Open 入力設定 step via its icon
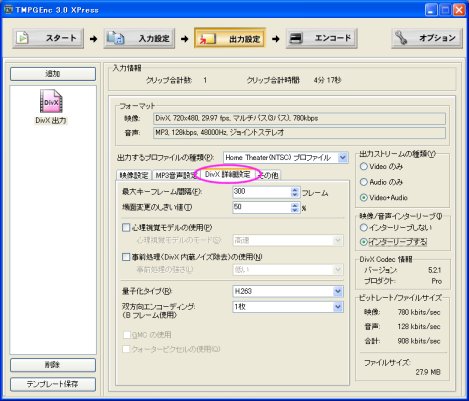 pyautogui.click(x=115, y=38)
